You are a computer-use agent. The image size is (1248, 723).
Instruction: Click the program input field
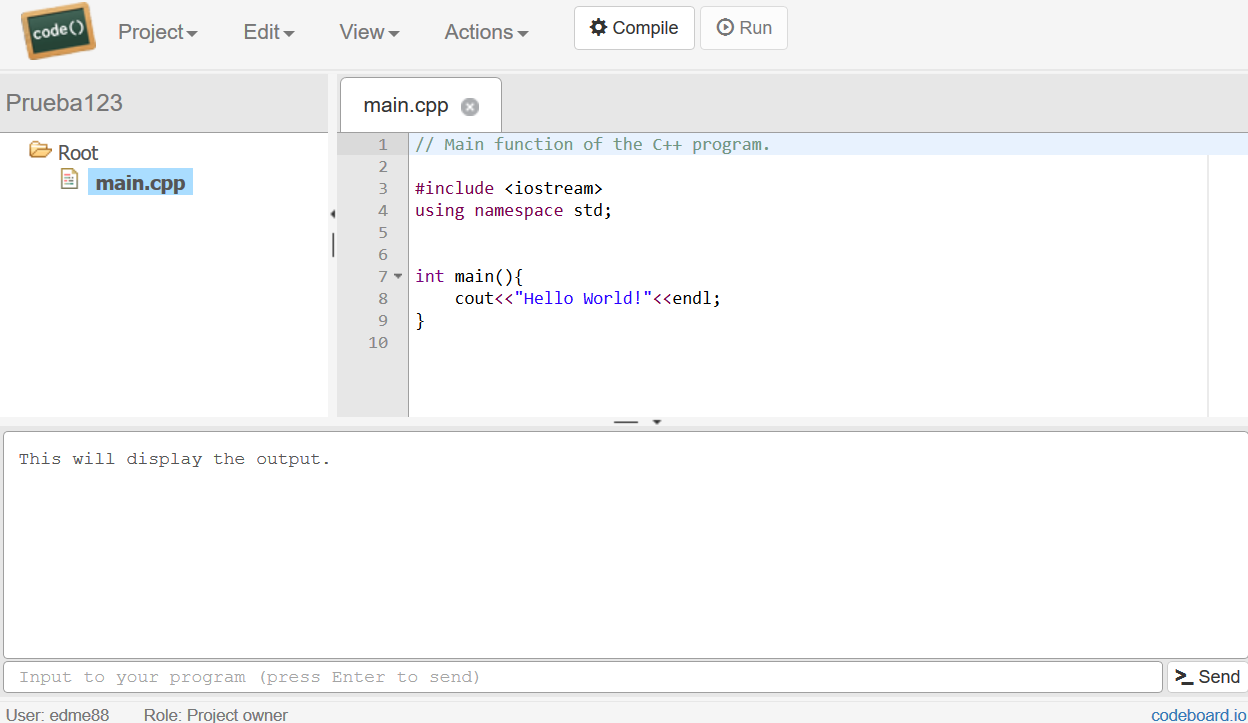coord(580,677)
